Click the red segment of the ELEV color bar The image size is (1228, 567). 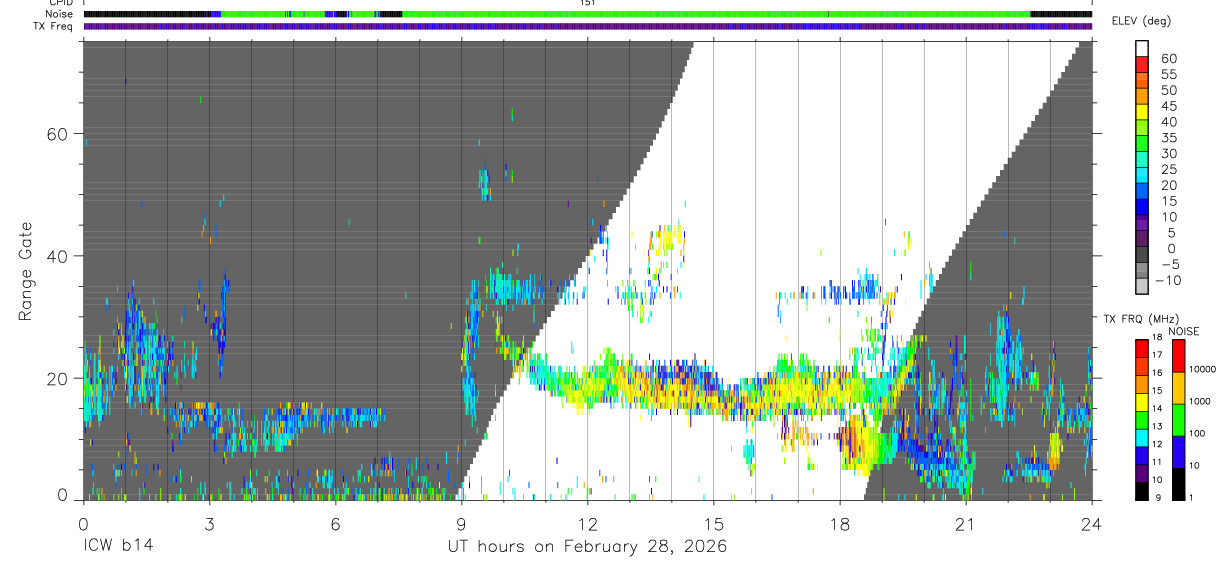[x=1142, y=64]
